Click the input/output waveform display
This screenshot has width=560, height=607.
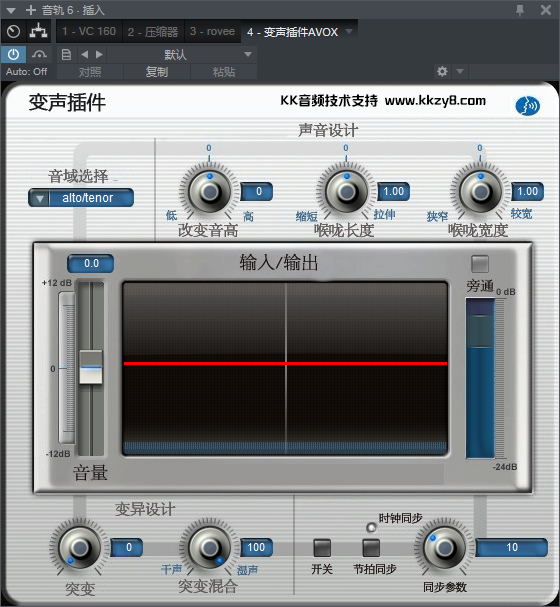285,369
